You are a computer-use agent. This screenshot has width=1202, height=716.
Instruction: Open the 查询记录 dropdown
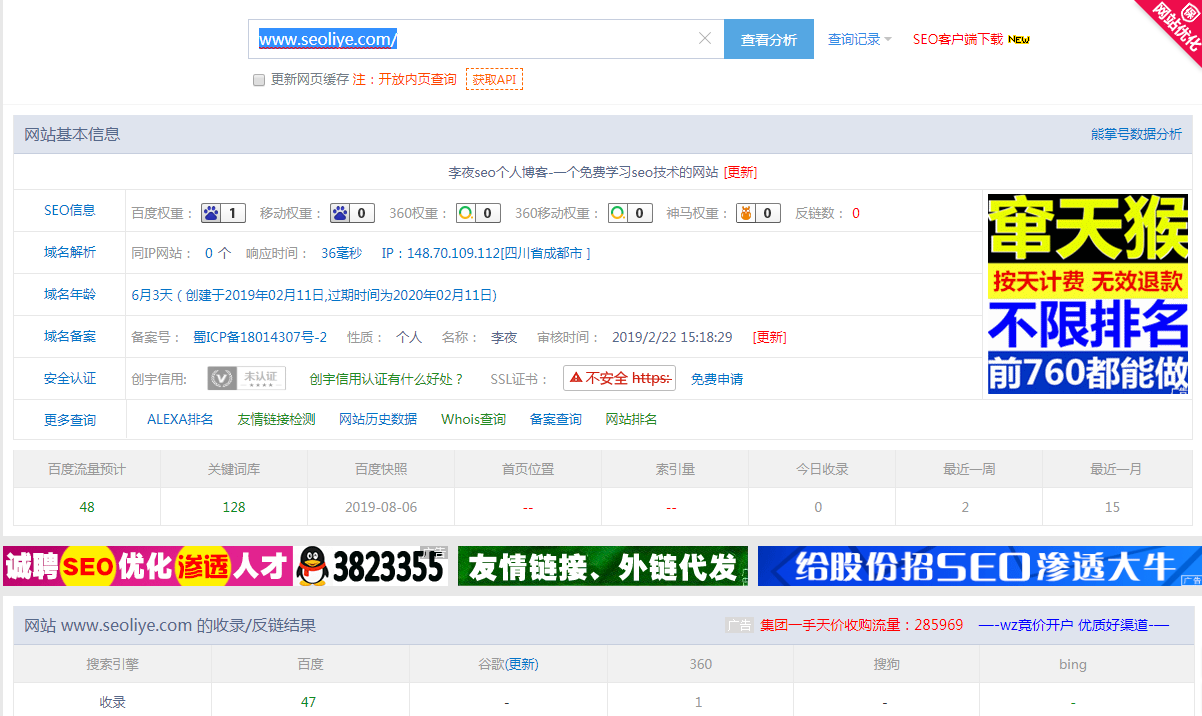[860, 39]
